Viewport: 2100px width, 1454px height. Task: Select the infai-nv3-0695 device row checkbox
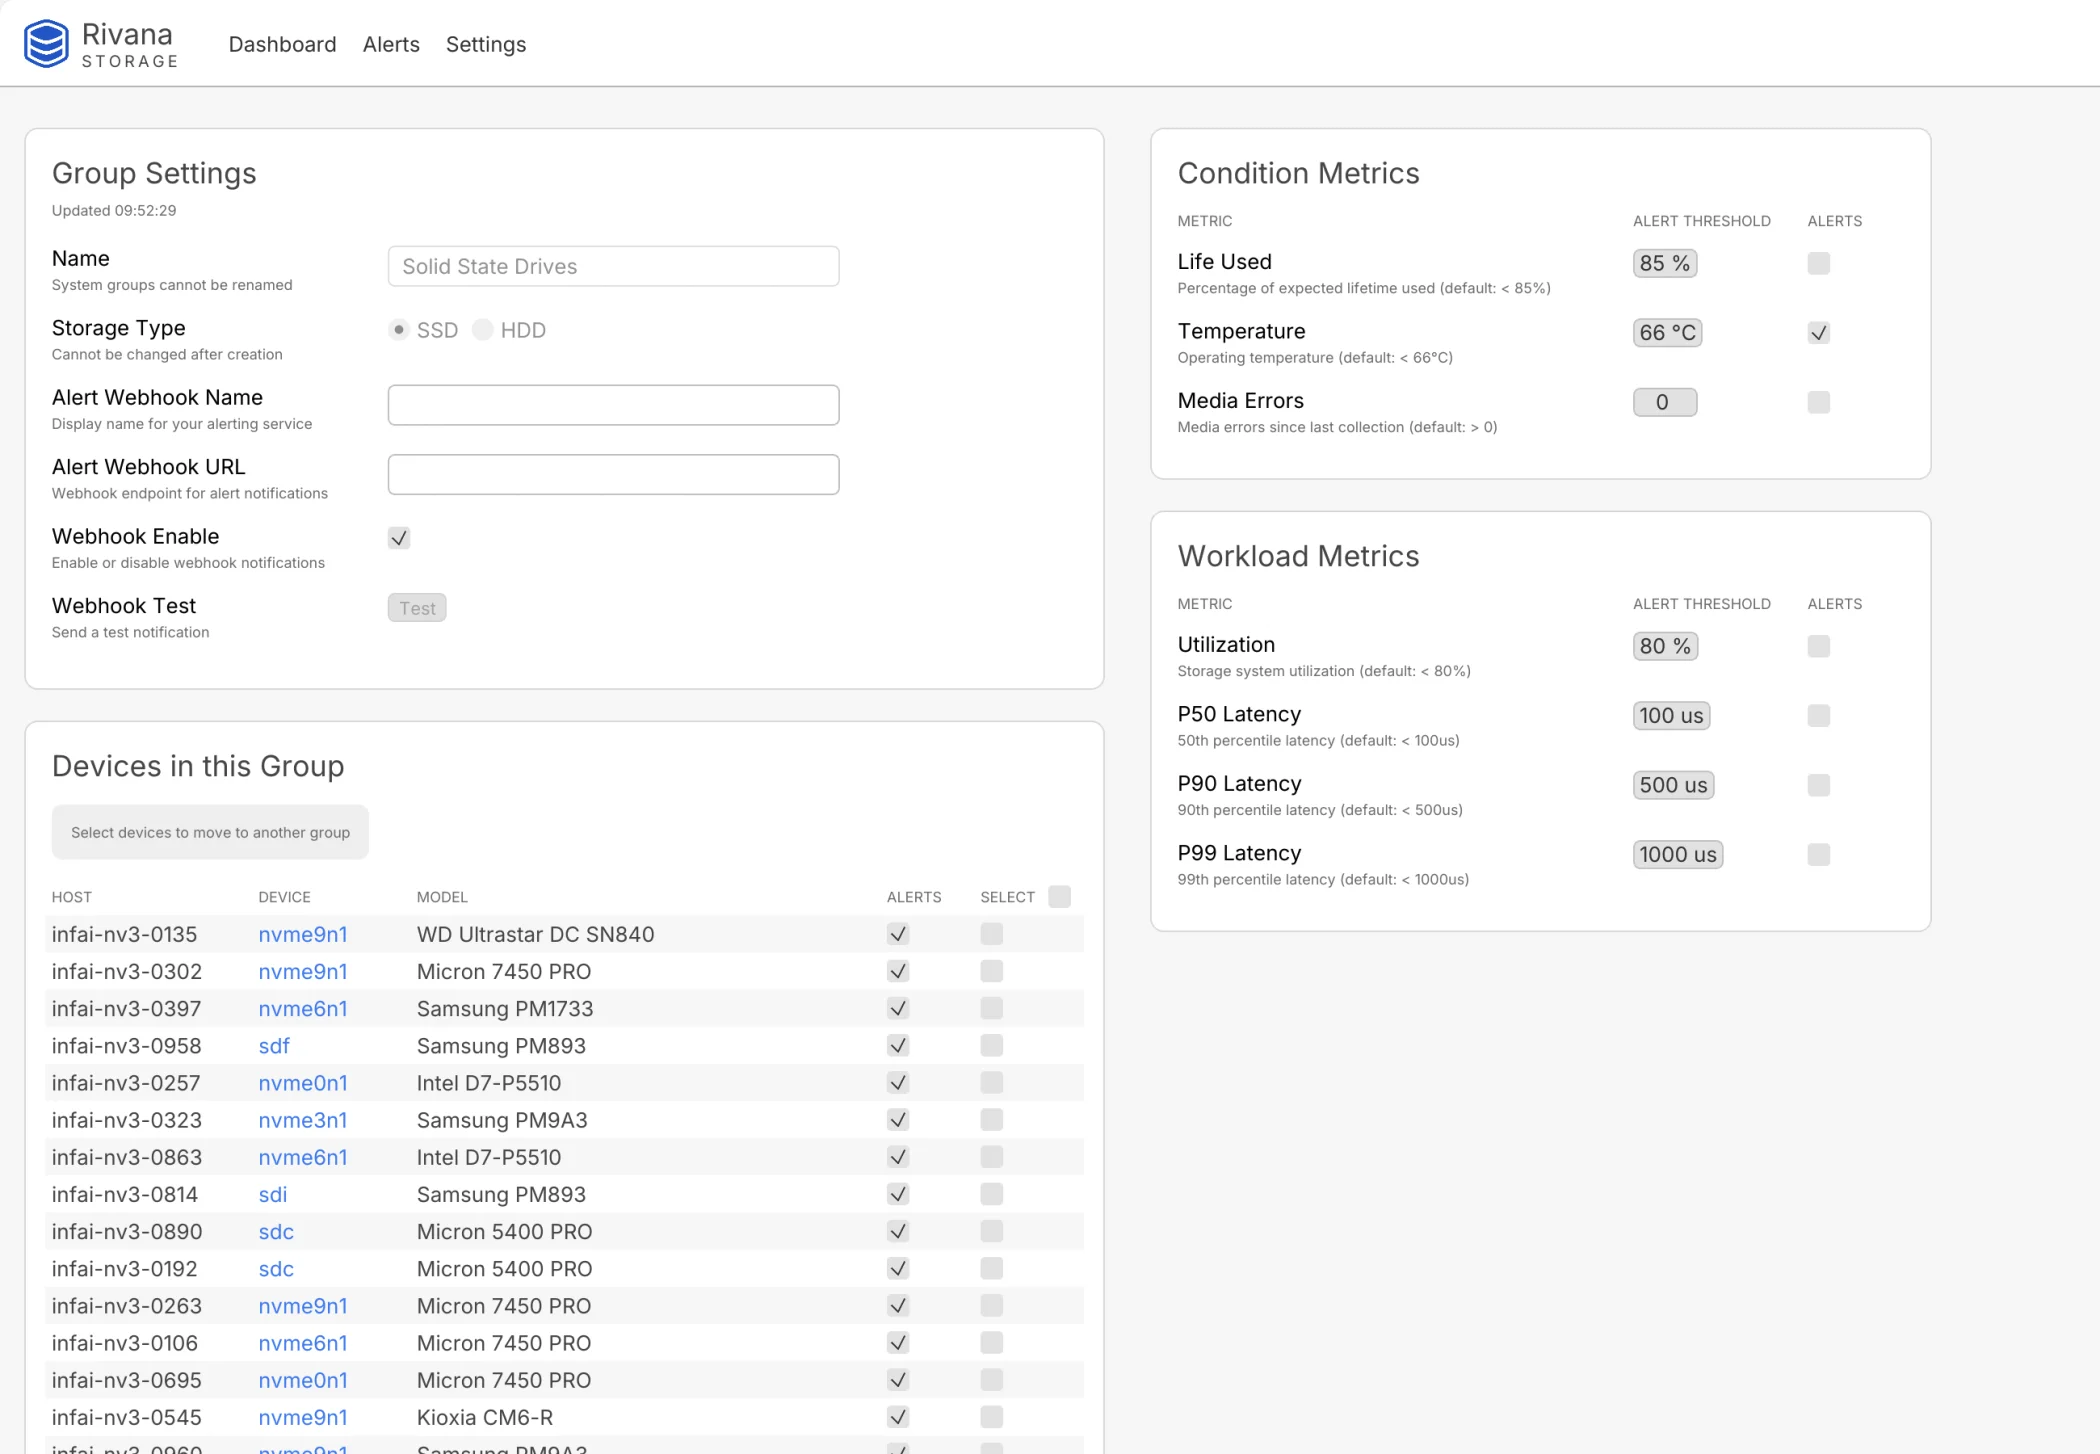[992, 1380]
